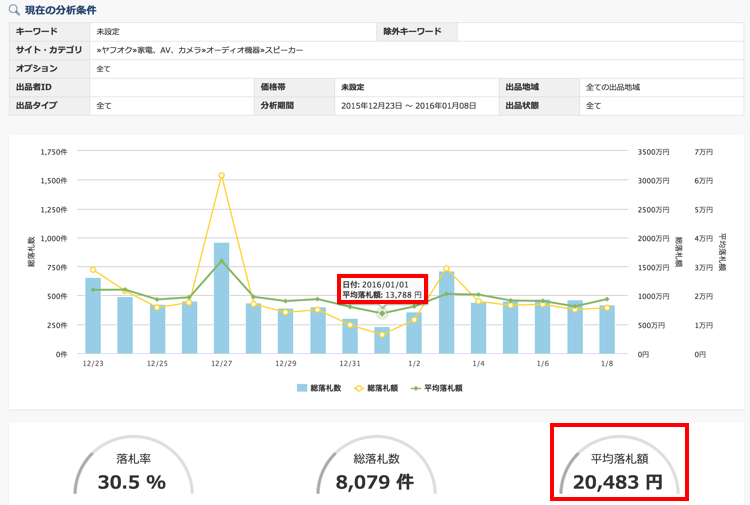This screenshot has height=505, width=750.
Task: Click the 12/31 date label on x-axis
Action: coord(350,363)
